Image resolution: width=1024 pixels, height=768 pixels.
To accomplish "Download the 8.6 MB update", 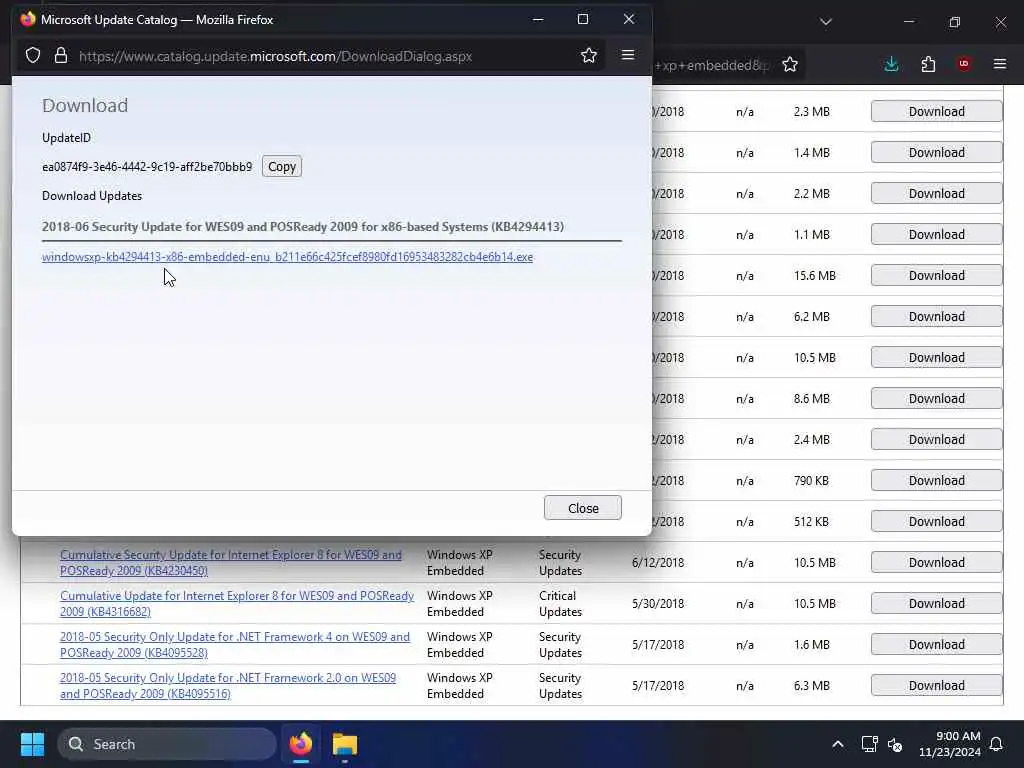I will click(x=936, y=398).
